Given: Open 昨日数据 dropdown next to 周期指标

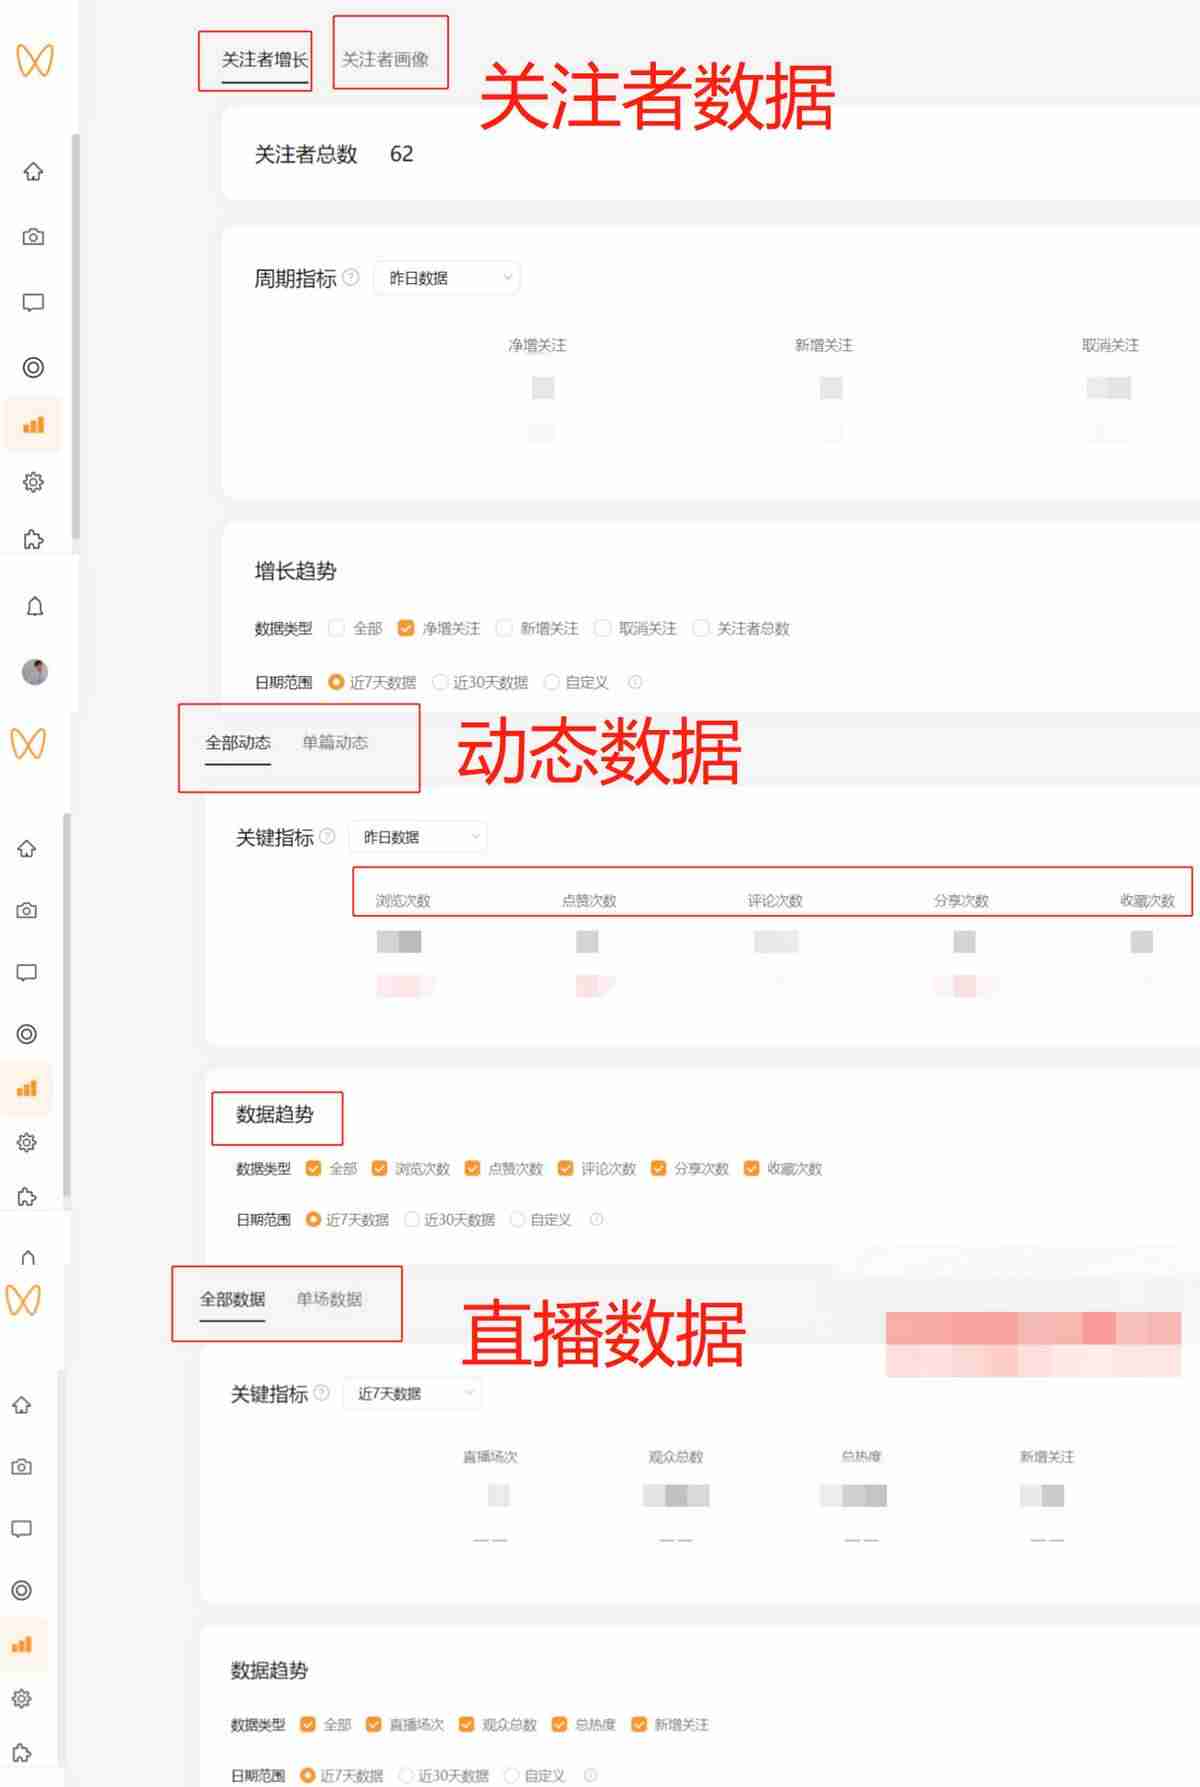Looking at the screenshot, I should point(447,278).
